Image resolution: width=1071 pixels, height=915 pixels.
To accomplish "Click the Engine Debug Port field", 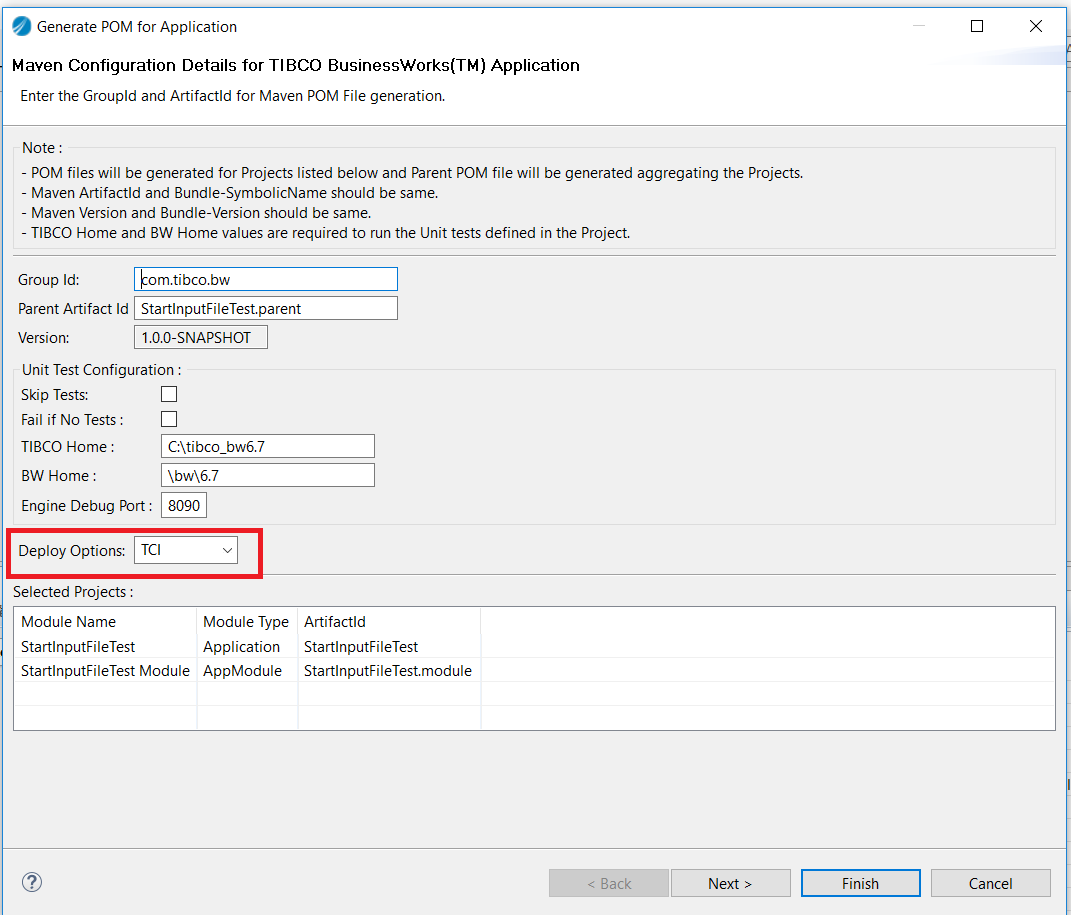I will point(184,505).
